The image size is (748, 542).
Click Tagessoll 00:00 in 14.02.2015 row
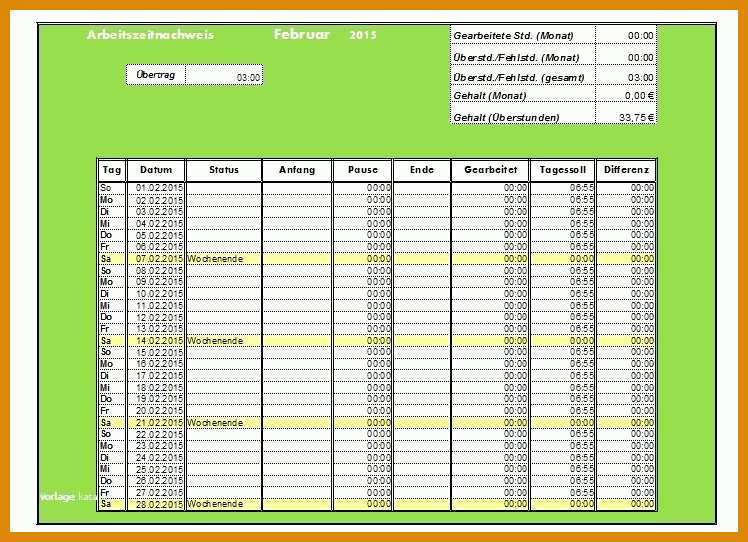tap(562, 341)
